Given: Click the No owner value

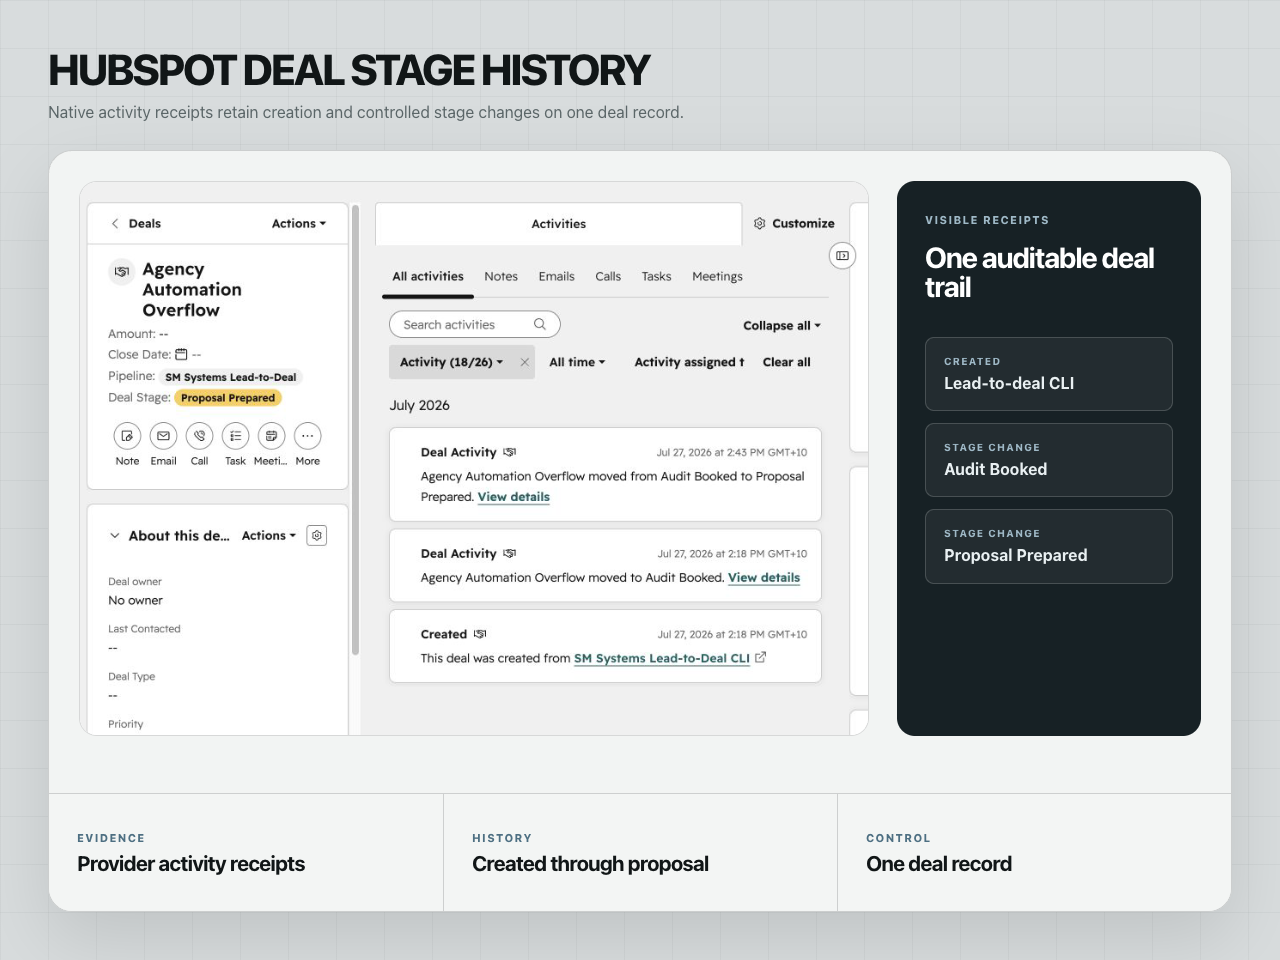Looking at the screenshot, I should pos(135,601).
